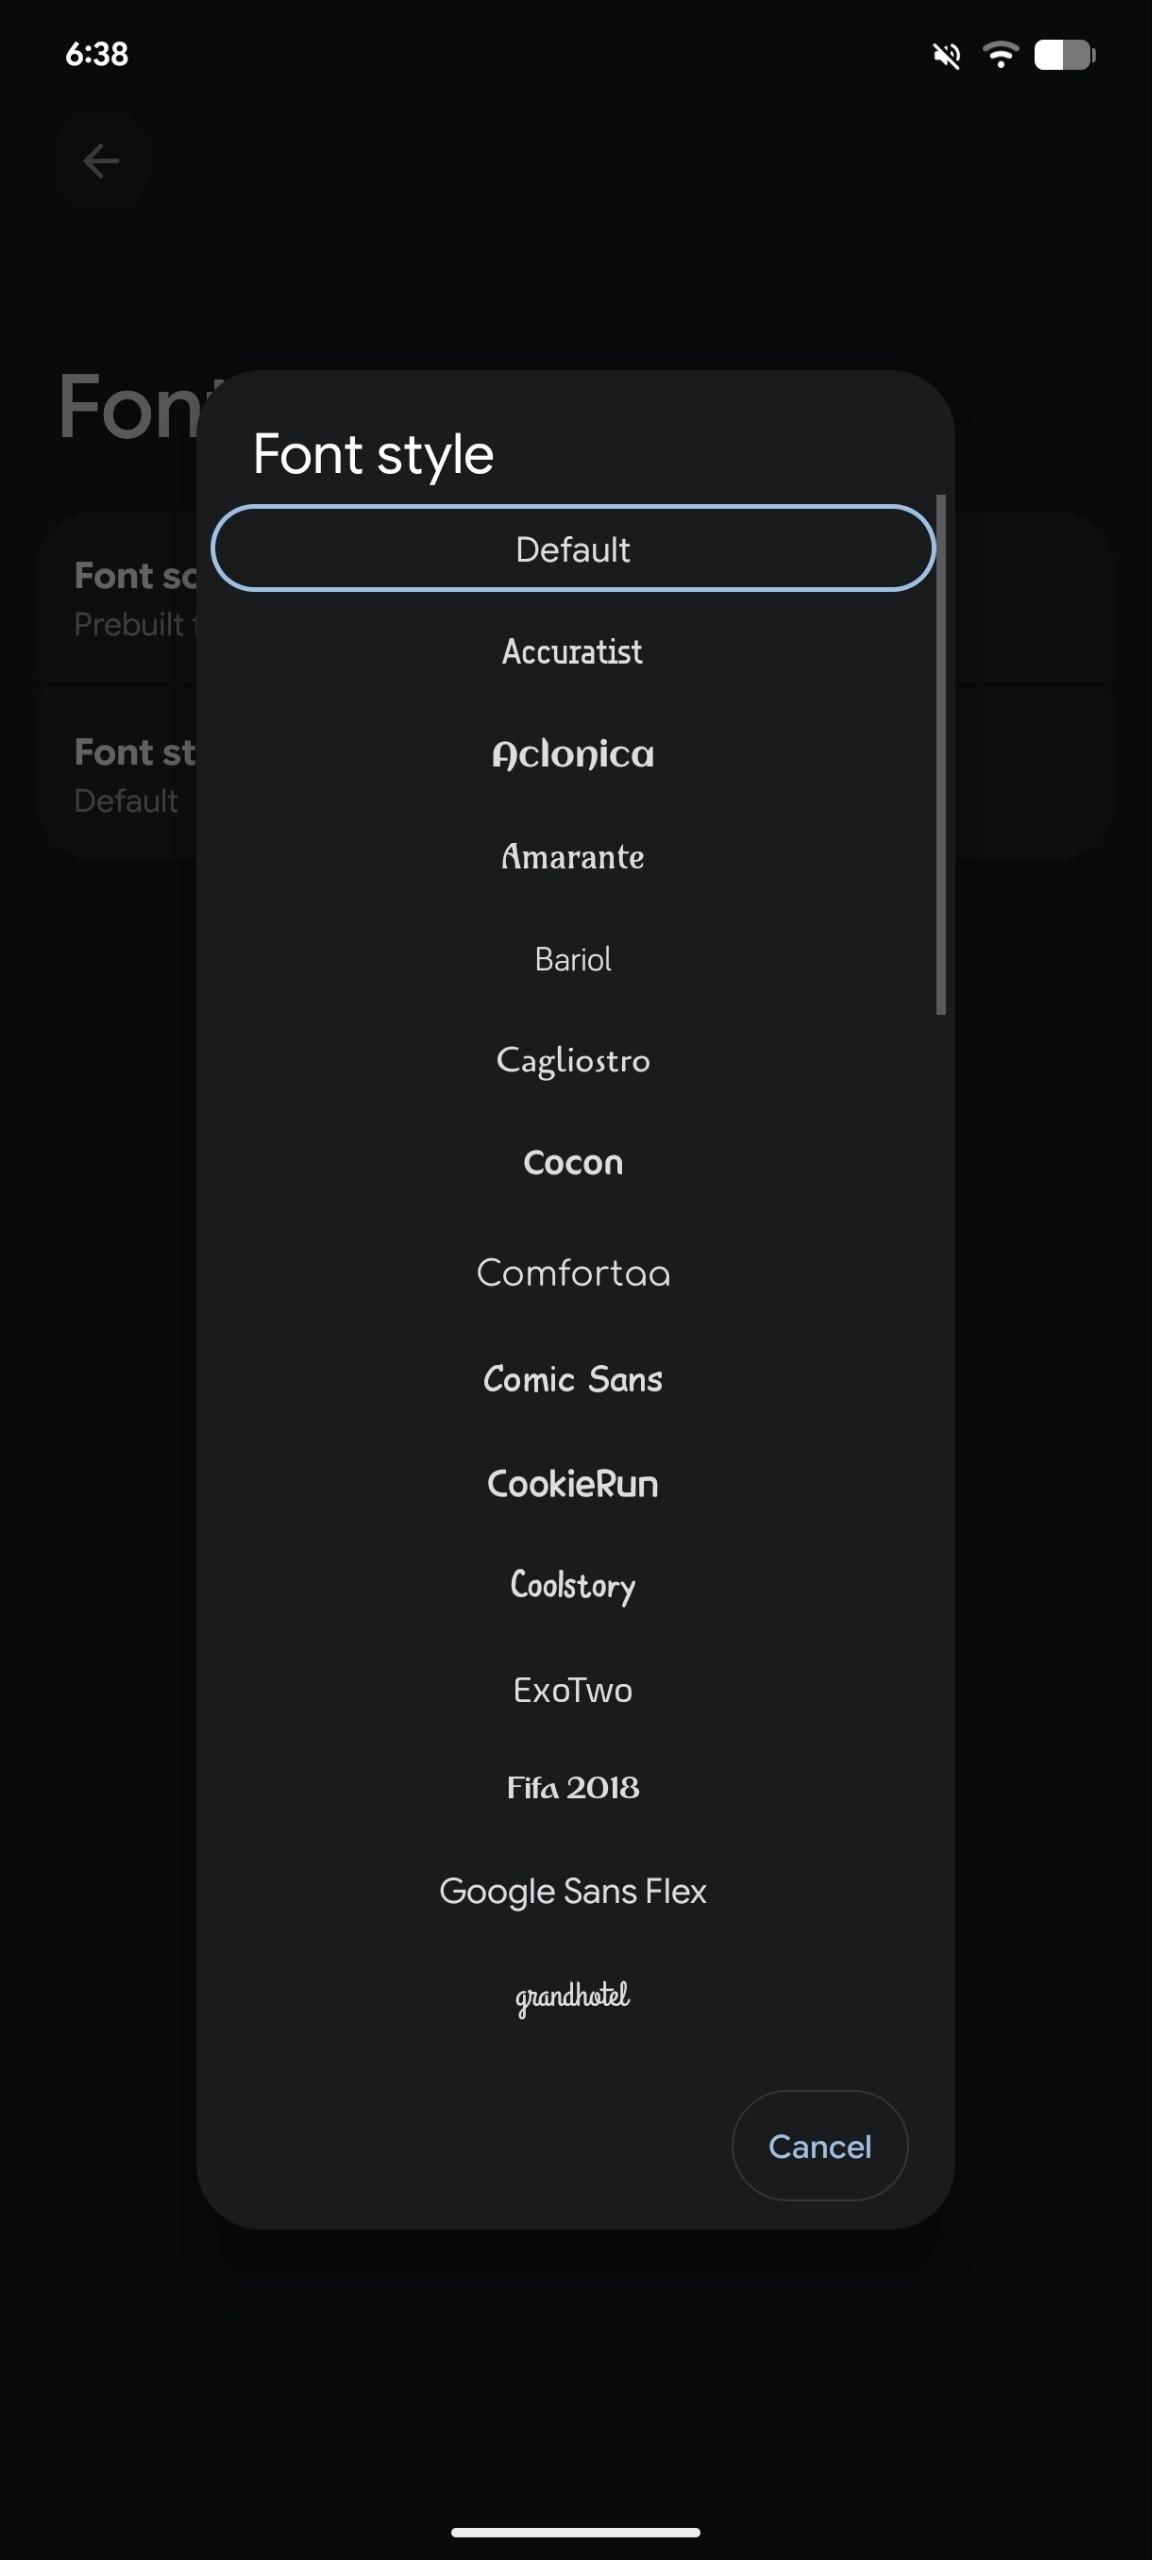The image size is (1152, 2560).
Task: Select the Cocon font
Action: point(573,1162)
